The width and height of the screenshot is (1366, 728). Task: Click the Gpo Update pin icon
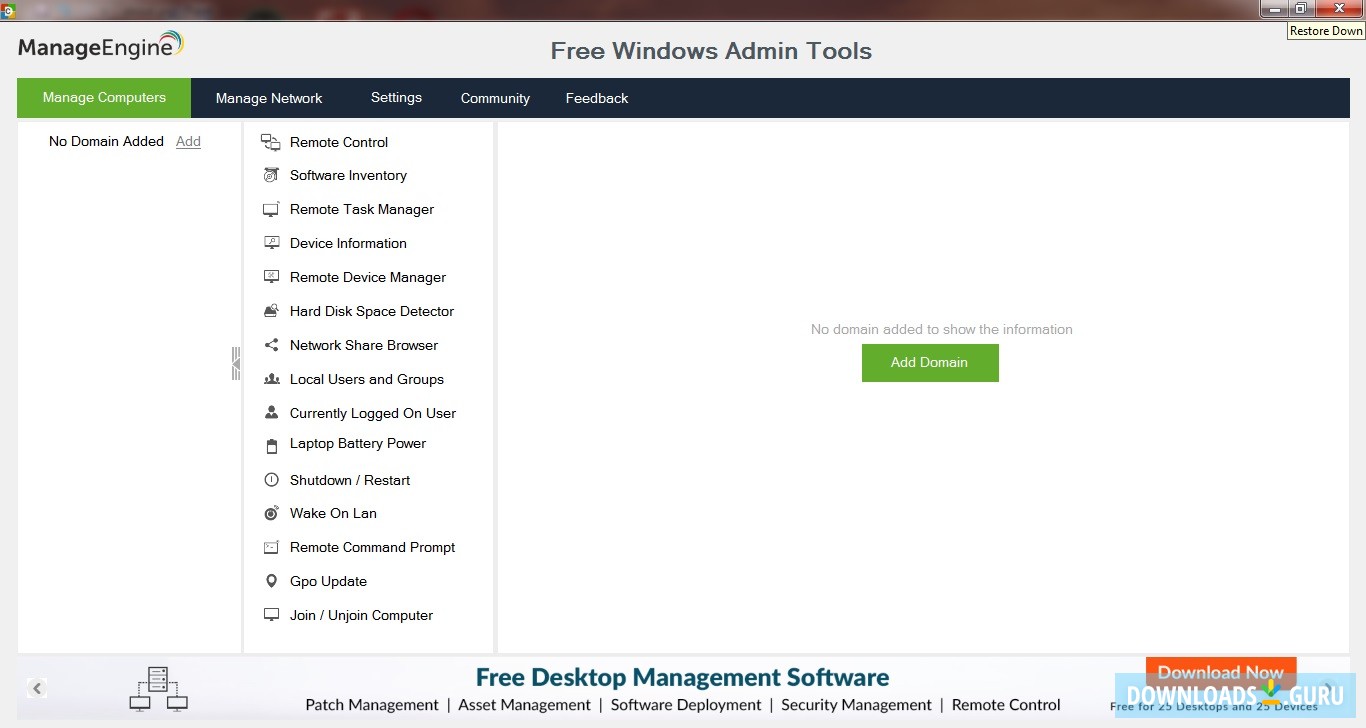point(271,581)
